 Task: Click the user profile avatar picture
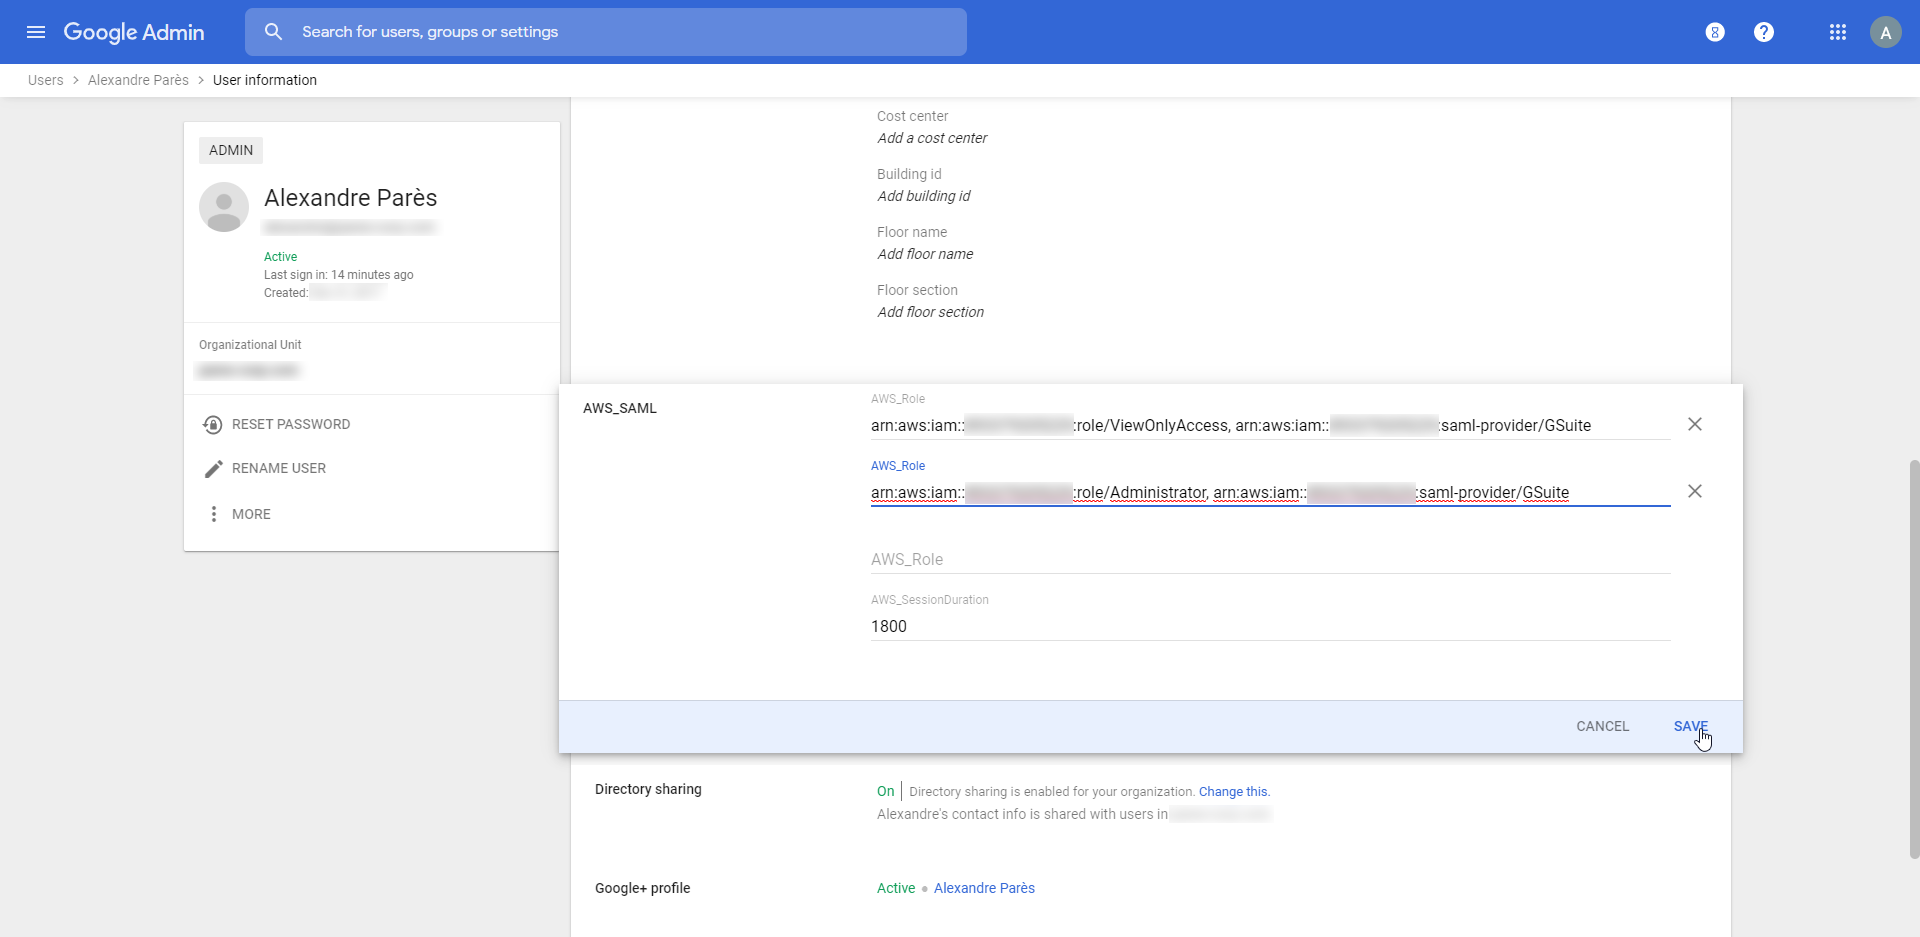pyautogui.click(x=224, y=207)
